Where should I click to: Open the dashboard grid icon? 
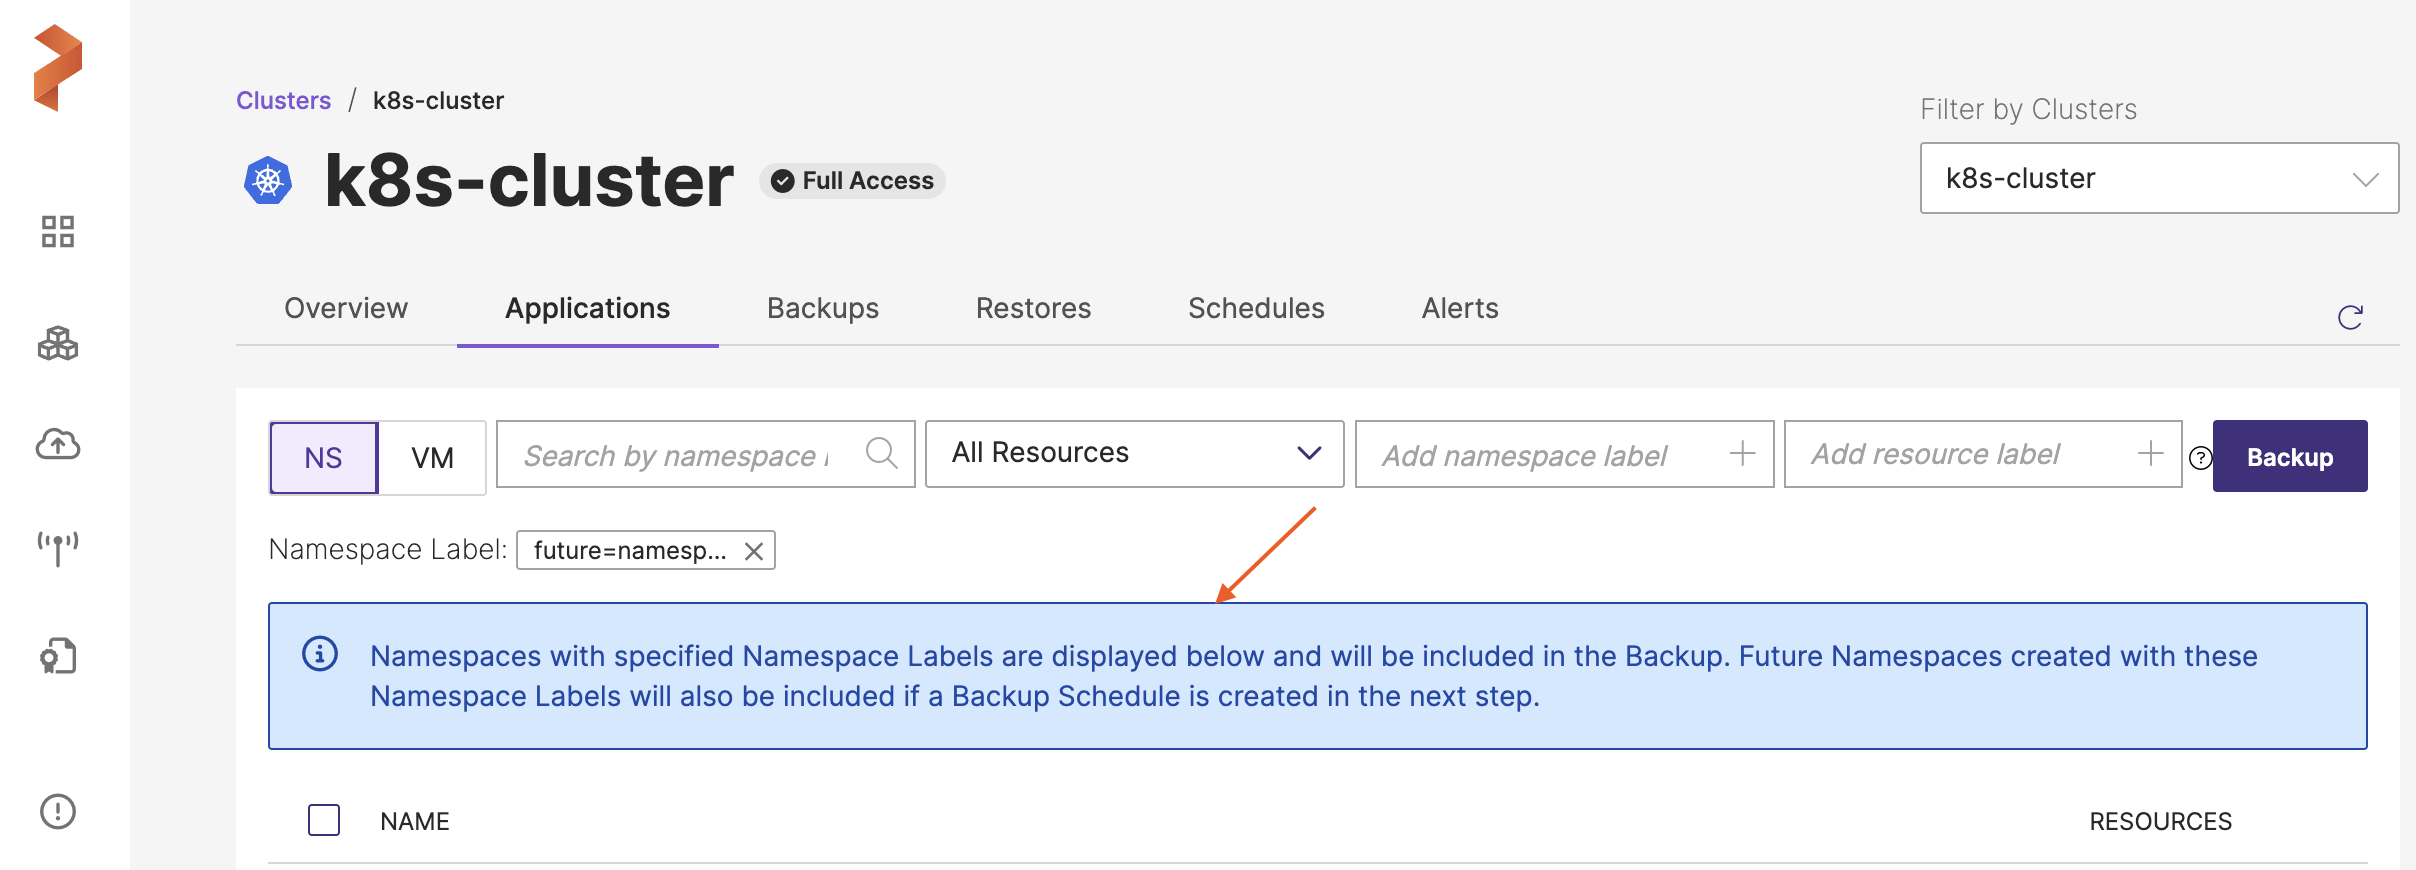pyautogui.click(x=58, y=232)
